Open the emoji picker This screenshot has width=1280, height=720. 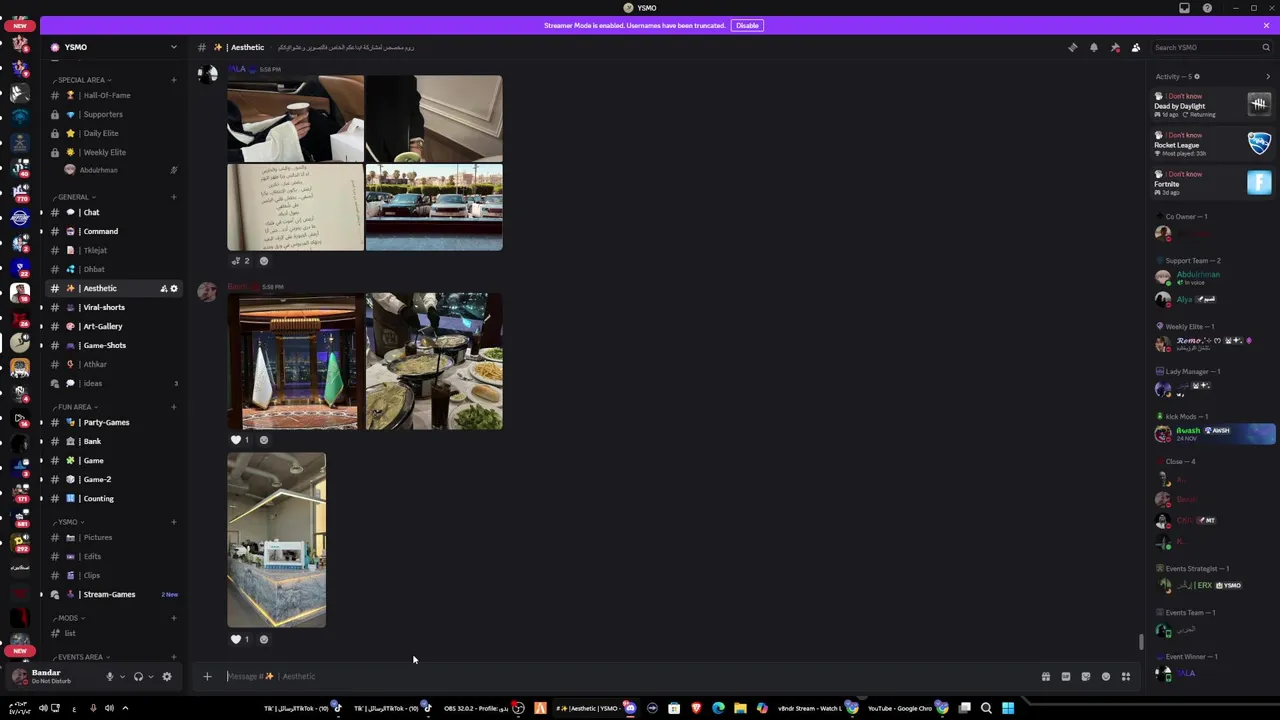[1106, 677]
